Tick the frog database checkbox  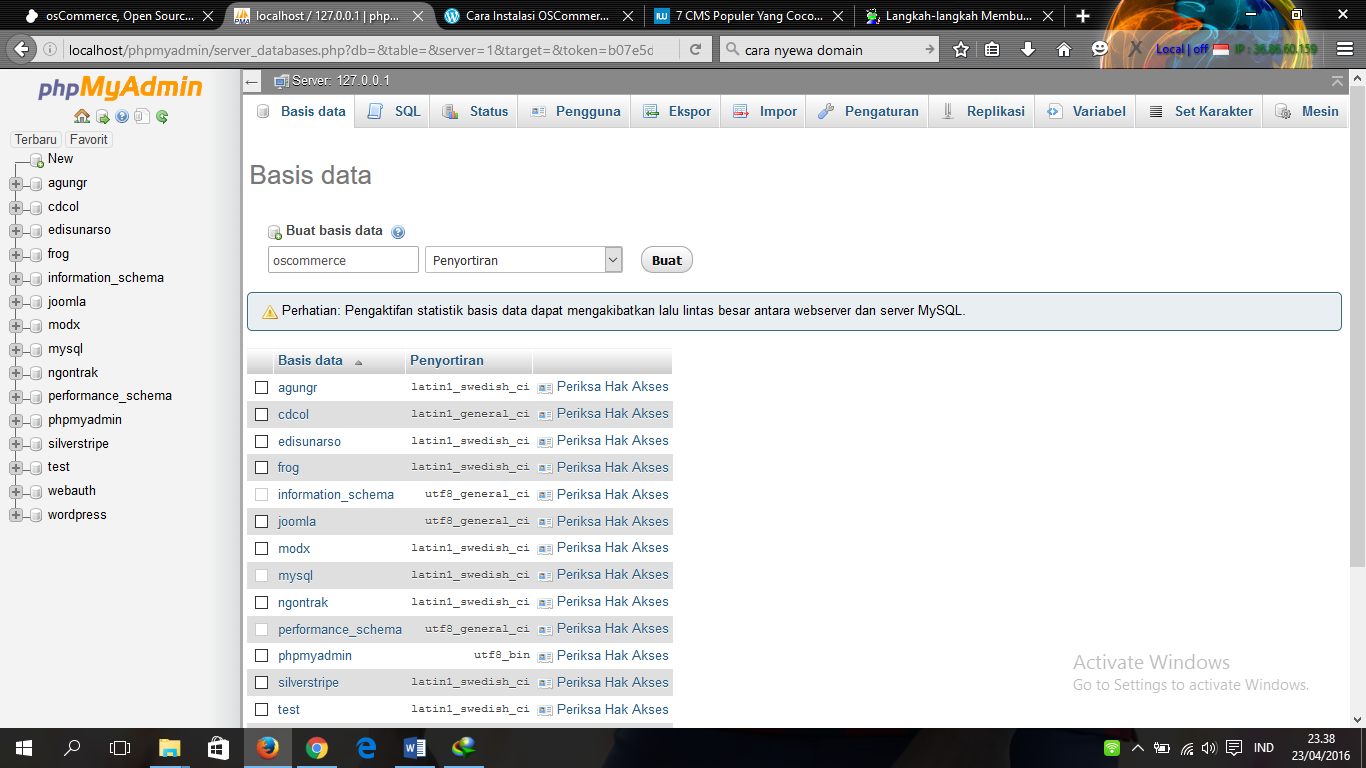(262, 468)
